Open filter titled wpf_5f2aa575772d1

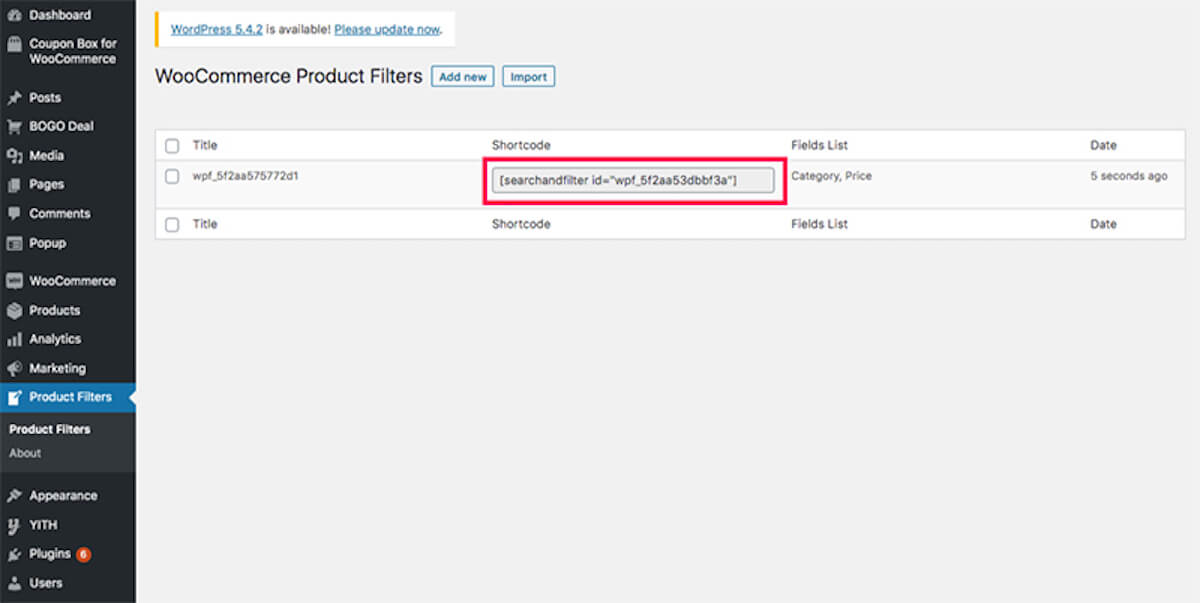pyautogui.click(x=246, y=176)
